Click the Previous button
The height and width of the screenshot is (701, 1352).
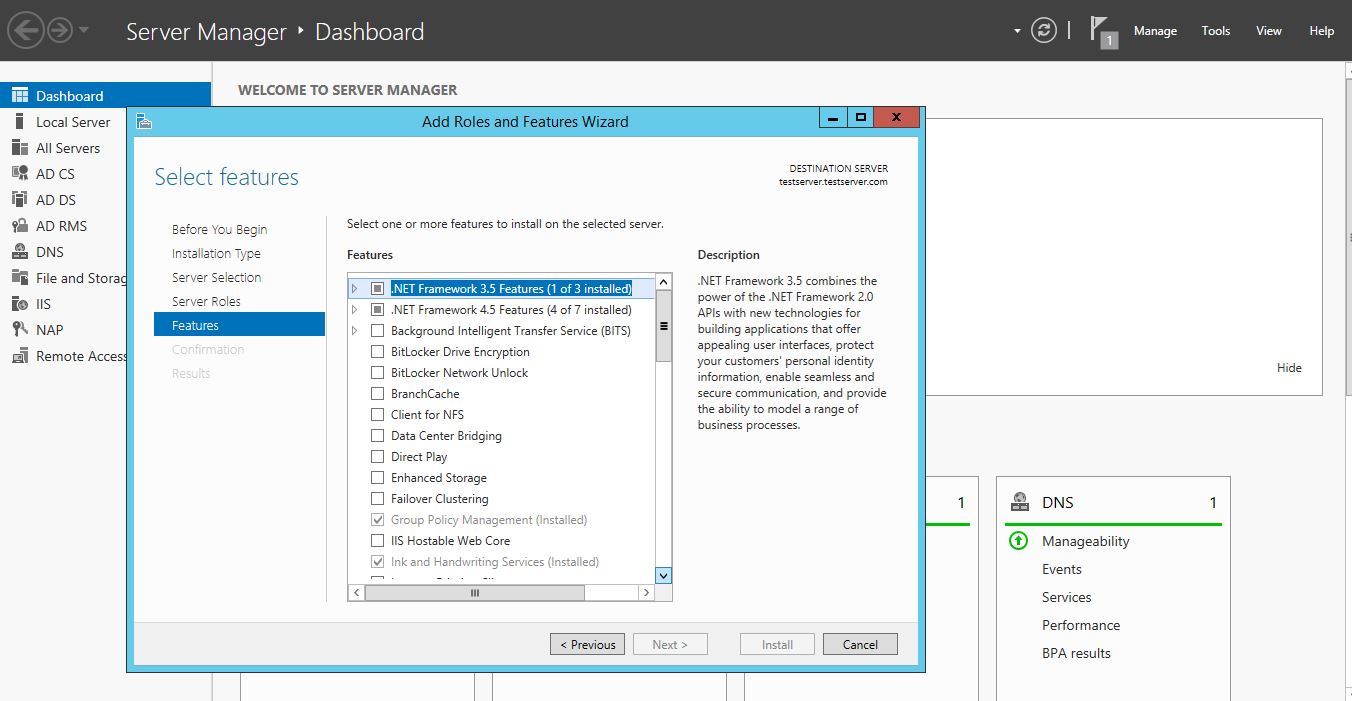(x=588, y=645)
